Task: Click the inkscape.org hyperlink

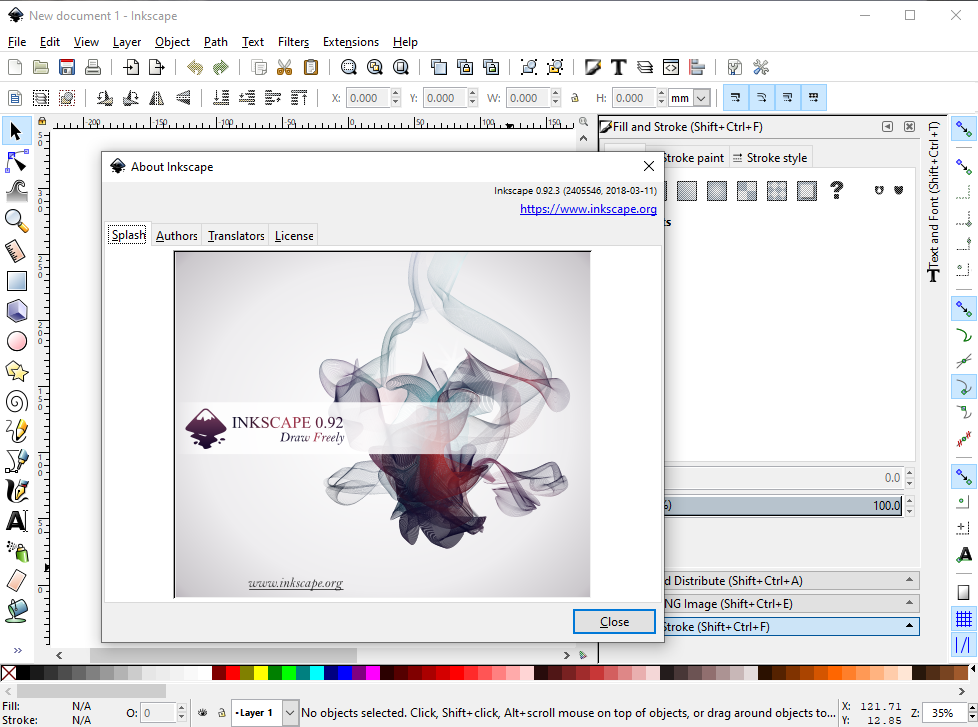Action: (589, 208)
